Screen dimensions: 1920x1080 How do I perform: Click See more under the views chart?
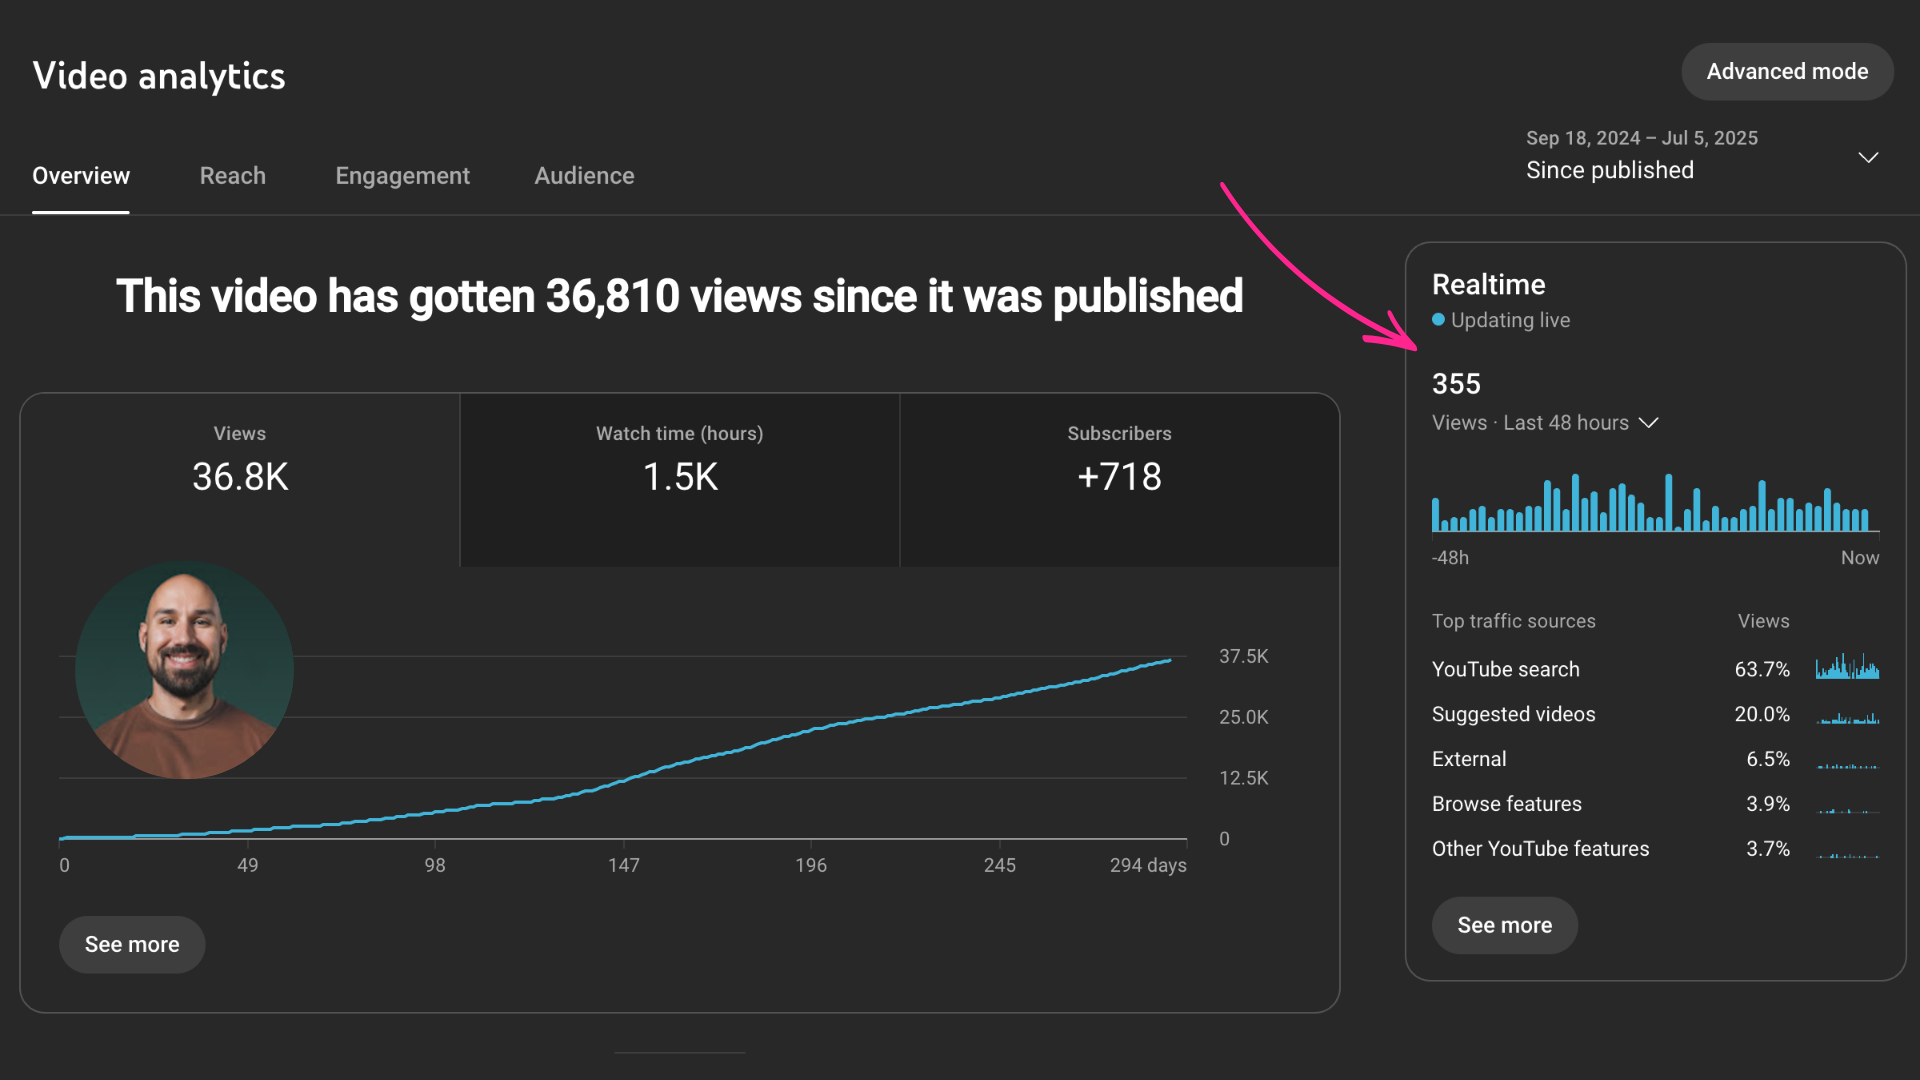coord(132,944)
